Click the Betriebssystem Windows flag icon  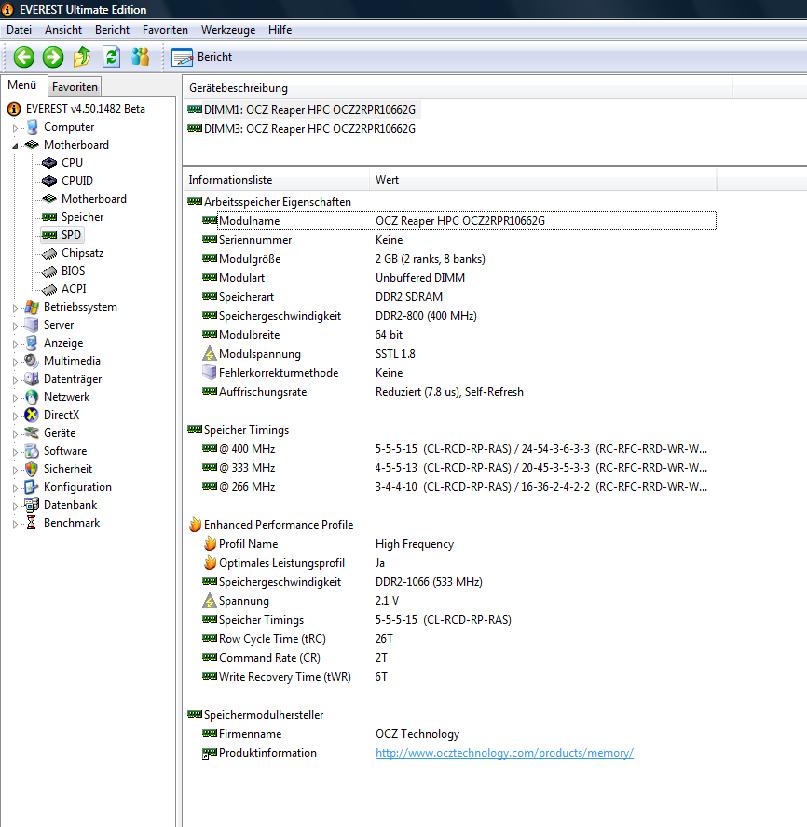pos(32,307)
